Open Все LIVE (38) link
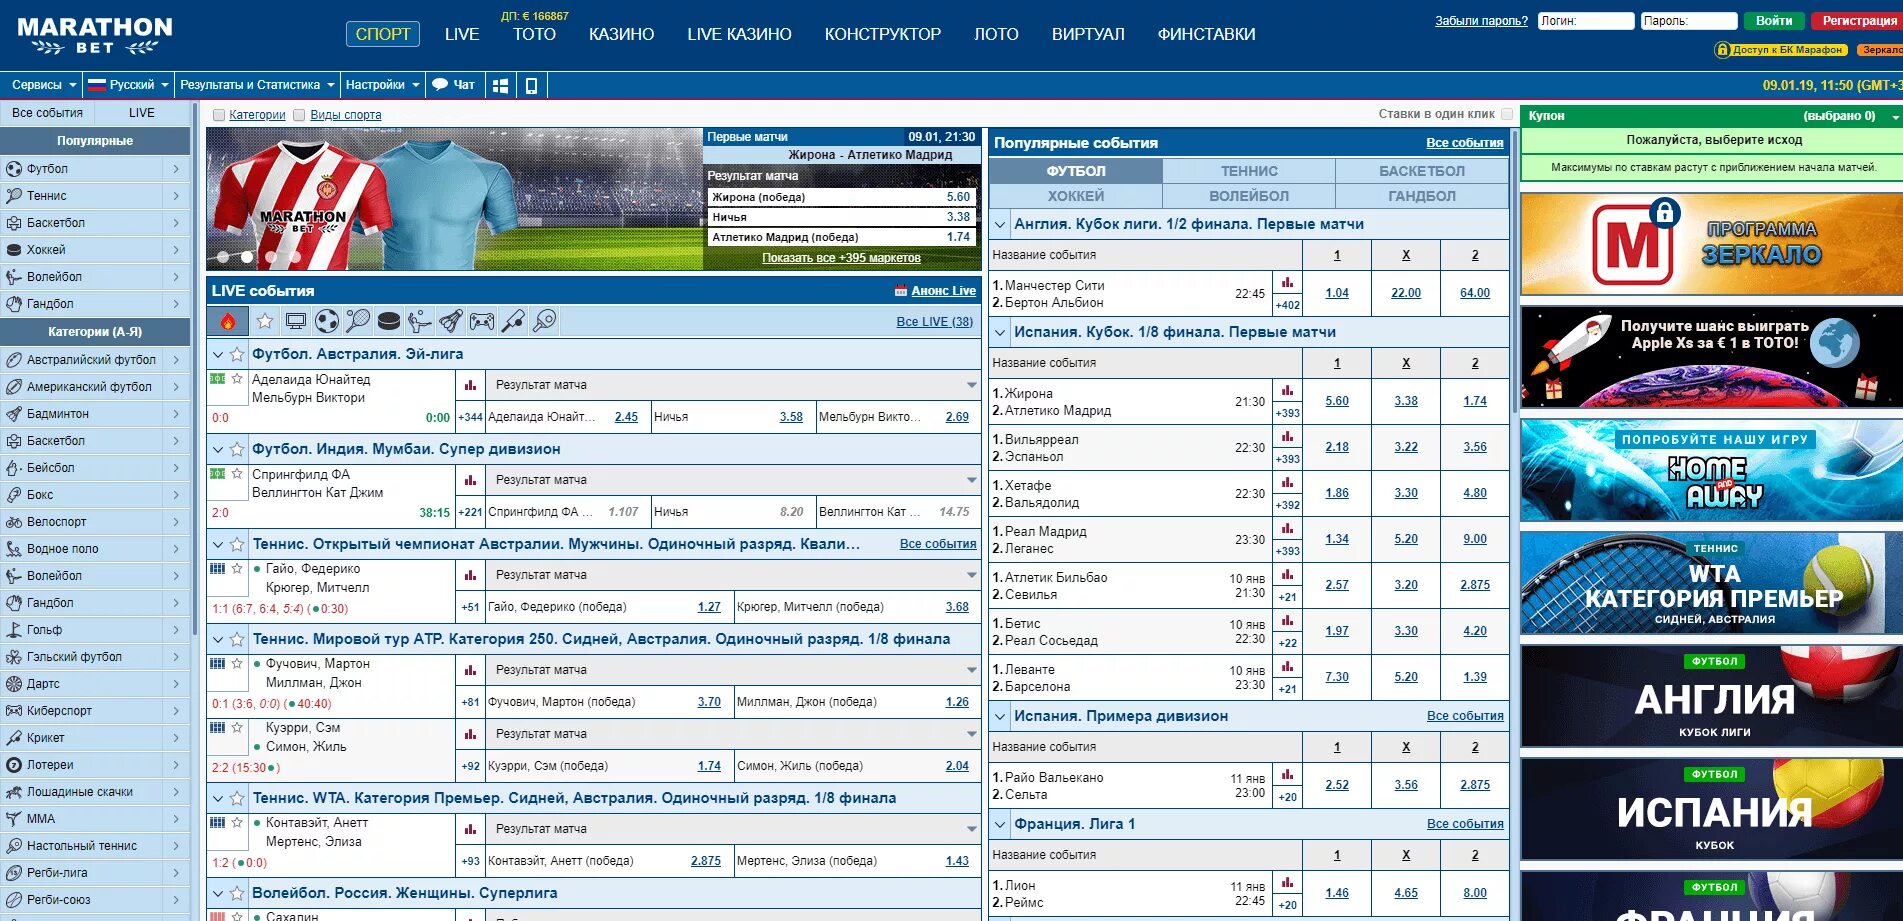This screenshot has height=921, width=1903. click(934, 322)
